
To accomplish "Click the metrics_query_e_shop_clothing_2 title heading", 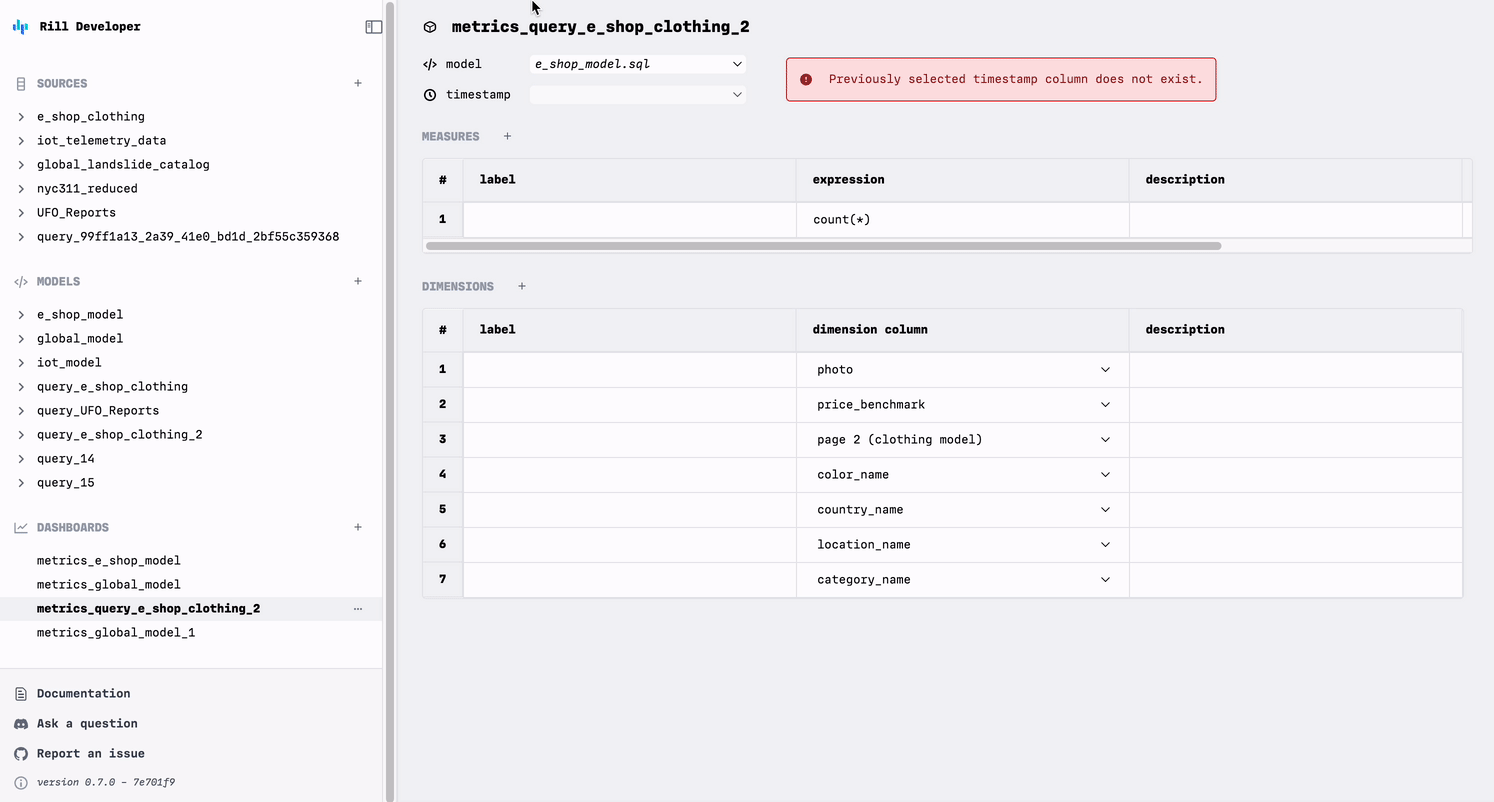I will 600,27.
